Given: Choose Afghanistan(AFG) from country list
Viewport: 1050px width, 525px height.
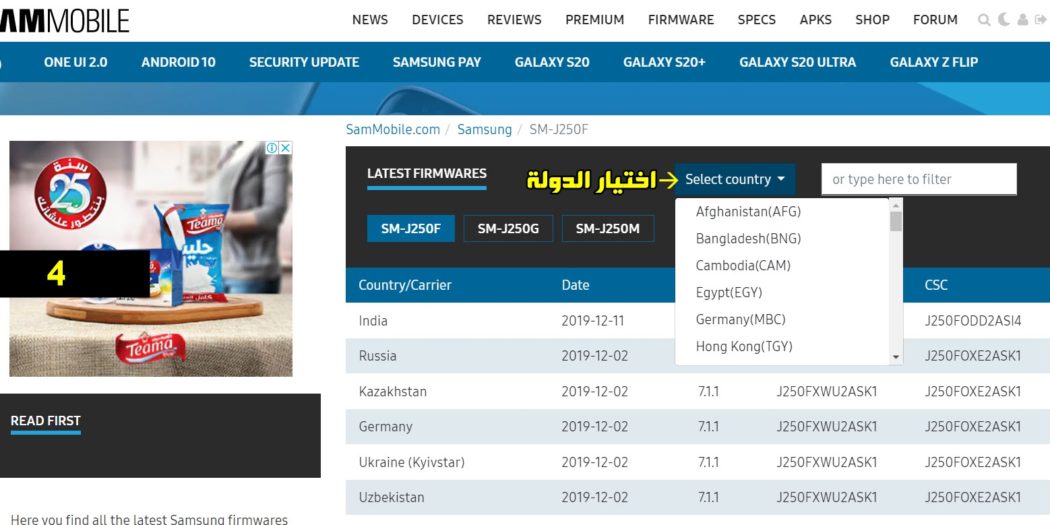Looking at the screenshot, I should click(x=748, y=212).
